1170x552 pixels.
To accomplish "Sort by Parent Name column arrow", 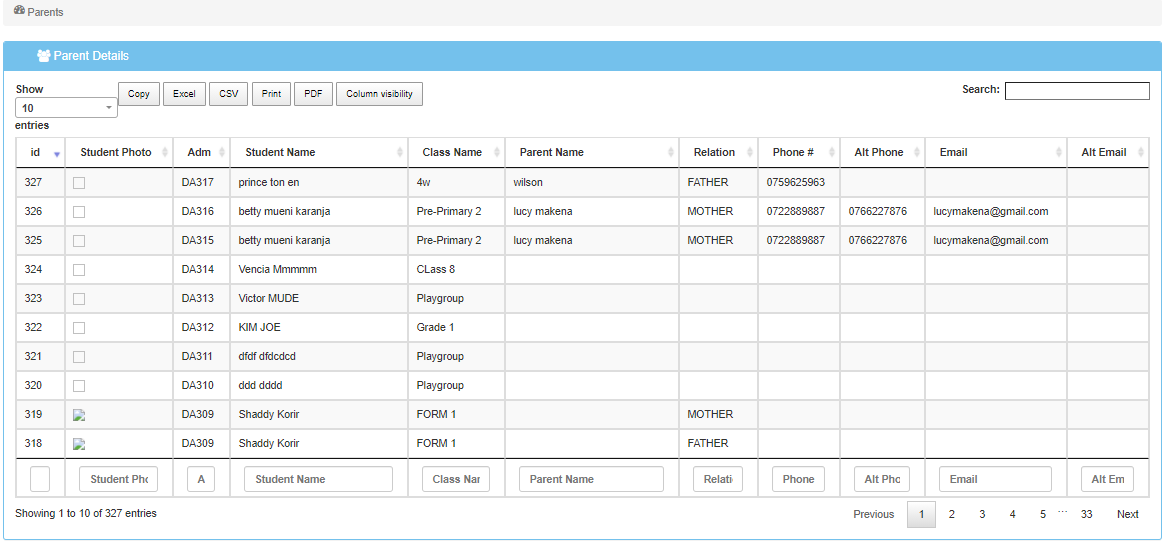I will point(670,153).
